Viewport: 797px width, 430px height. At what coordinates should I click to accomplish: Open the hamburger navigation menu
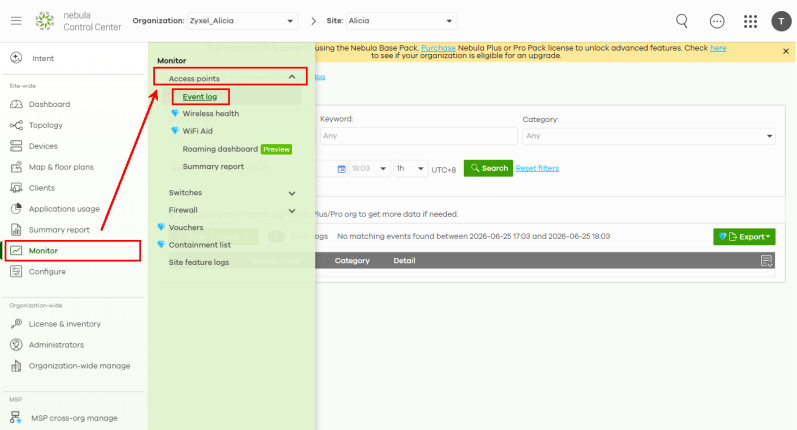point(16,21)
